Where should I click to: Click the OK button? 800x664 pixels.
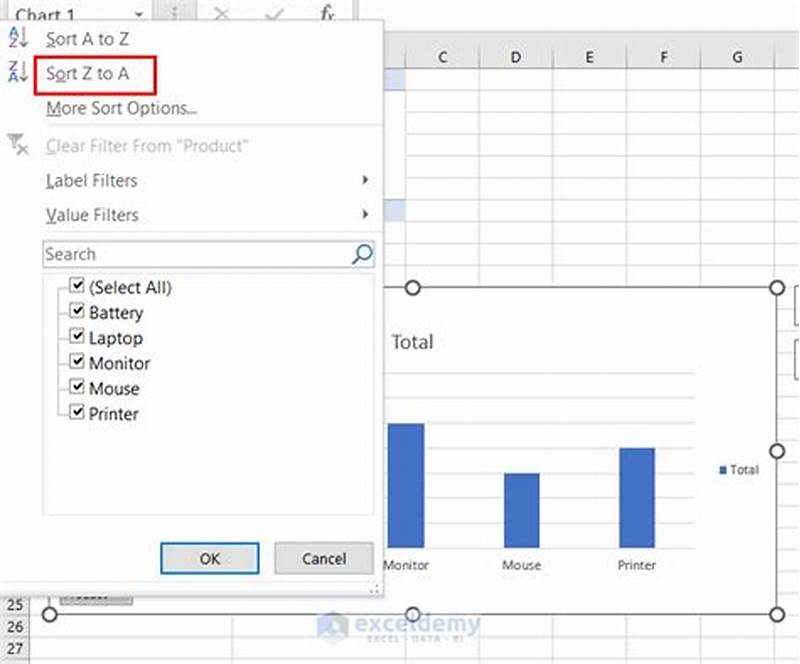pos(209,558)
